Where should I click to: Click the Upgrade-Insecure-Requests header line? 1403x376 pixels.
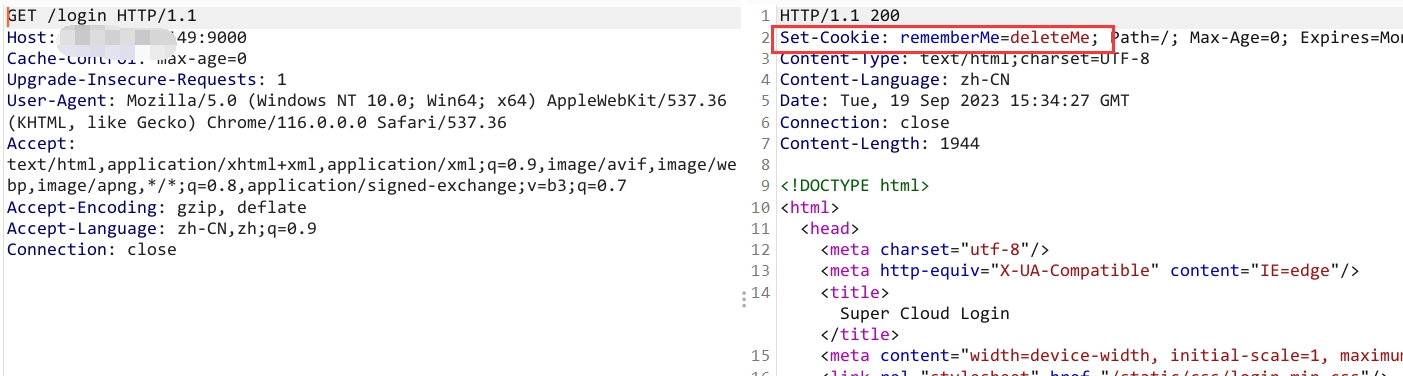[x=147, y=79]
